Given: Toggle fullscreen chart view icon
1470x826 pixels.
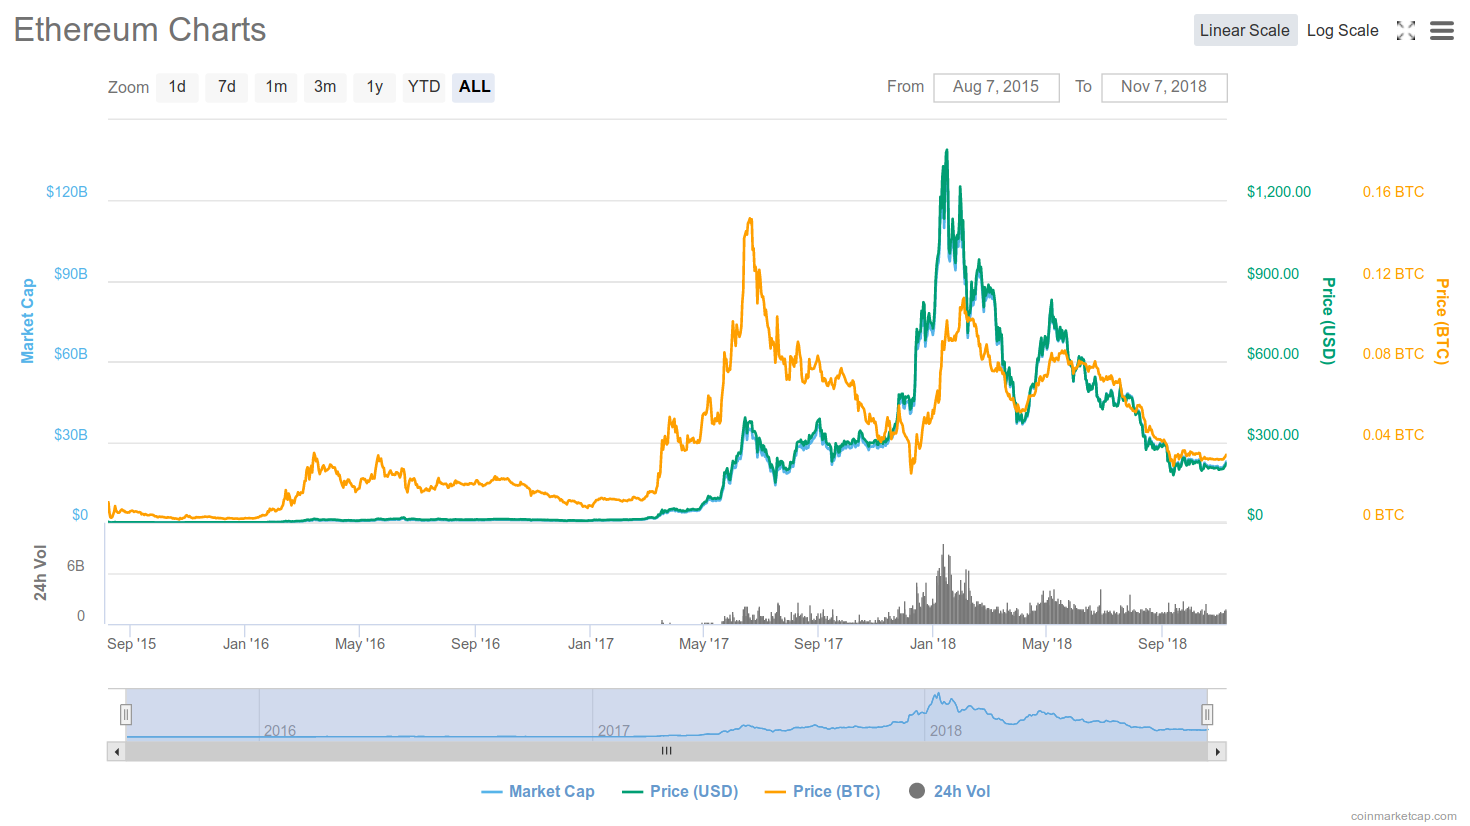Looking at the screenshot, I should (x=1406, y=30).
